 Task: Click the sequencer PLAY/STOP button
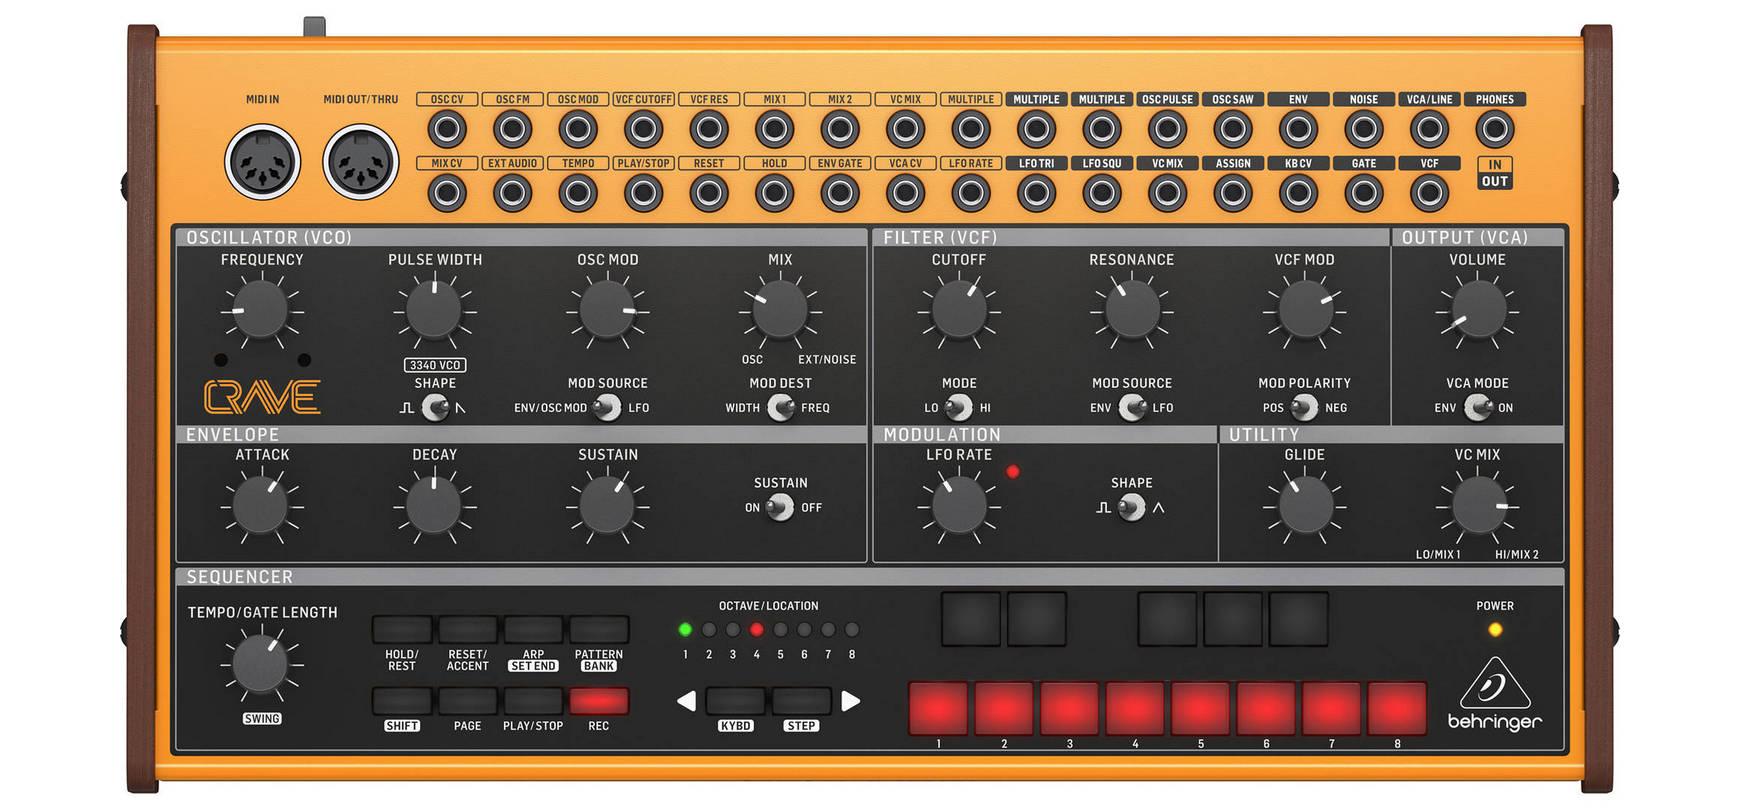point(533,701)
